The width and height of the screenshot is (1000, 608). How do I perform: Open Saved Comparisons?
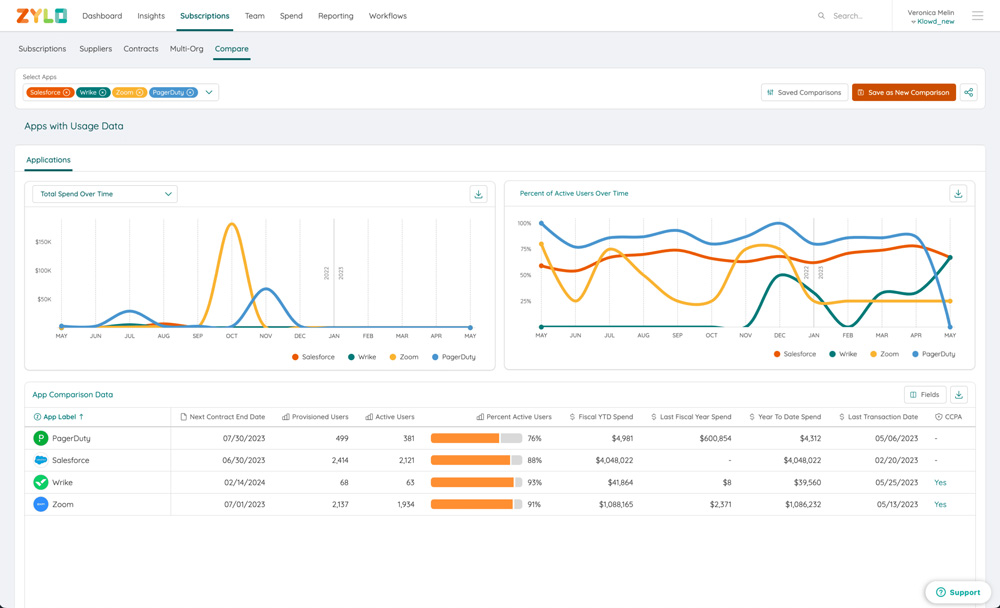tap(804, 93)
